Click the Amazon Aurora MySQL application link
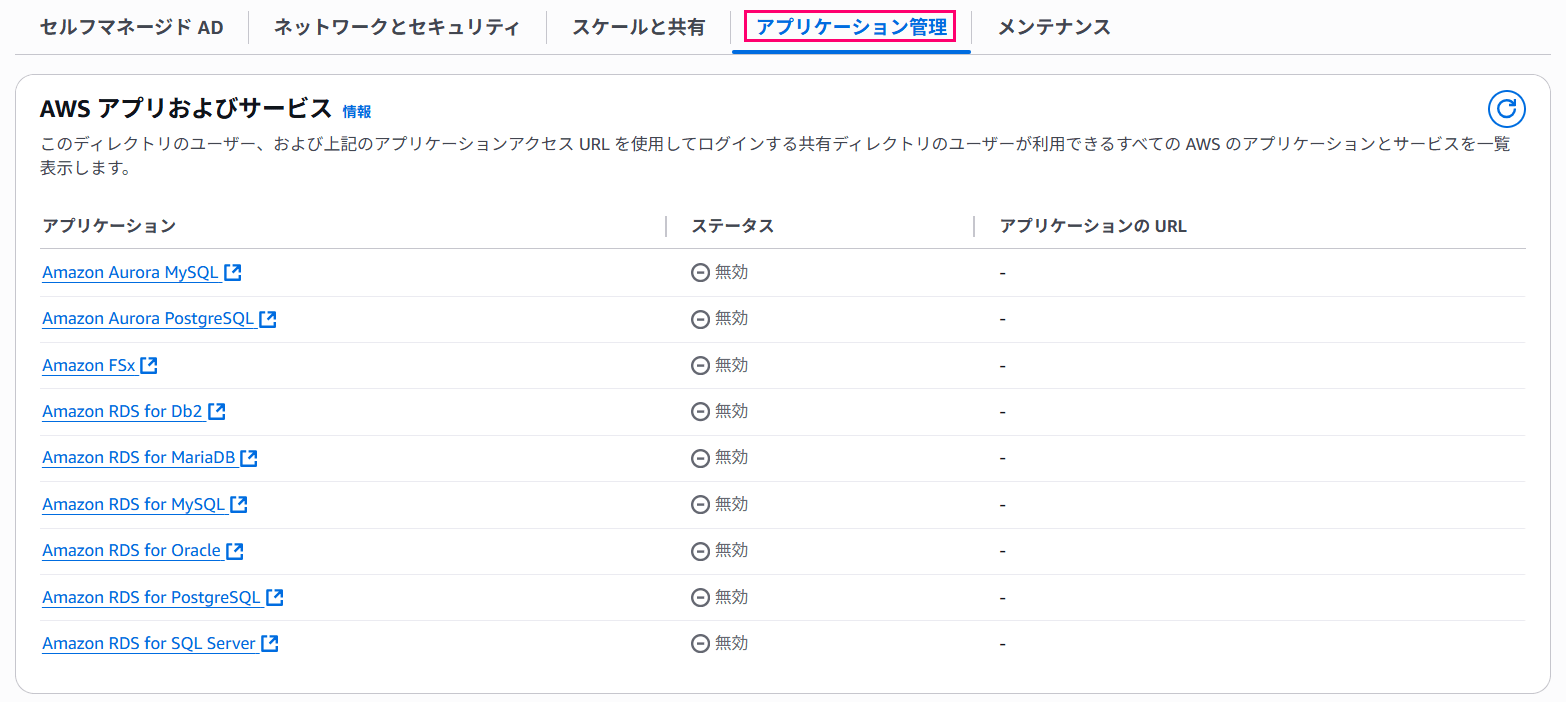This screenshot has width=1566, height=702. click(x=130, y=272)
